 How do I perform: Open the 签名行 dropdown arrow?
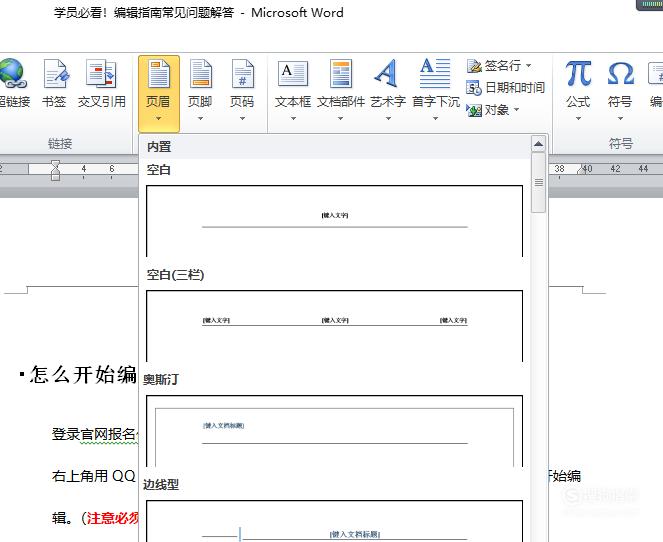529,66
